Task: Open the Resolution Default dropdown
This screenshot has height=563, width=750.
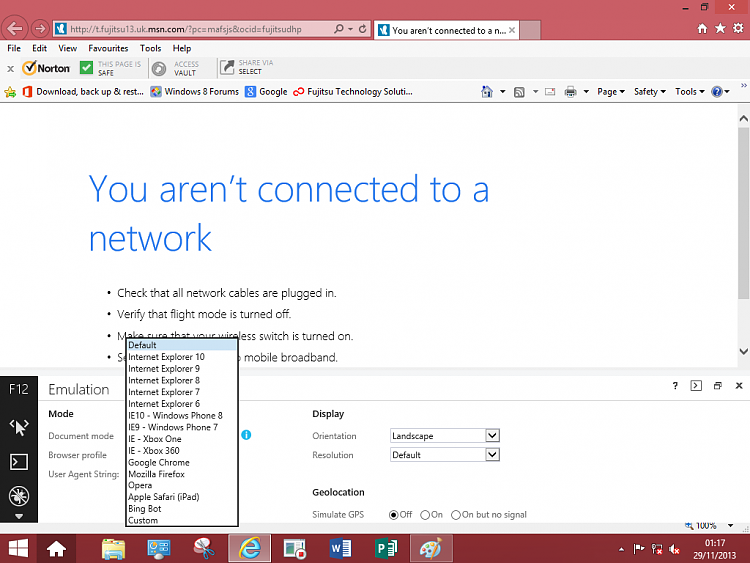Action: click(445, 454)
